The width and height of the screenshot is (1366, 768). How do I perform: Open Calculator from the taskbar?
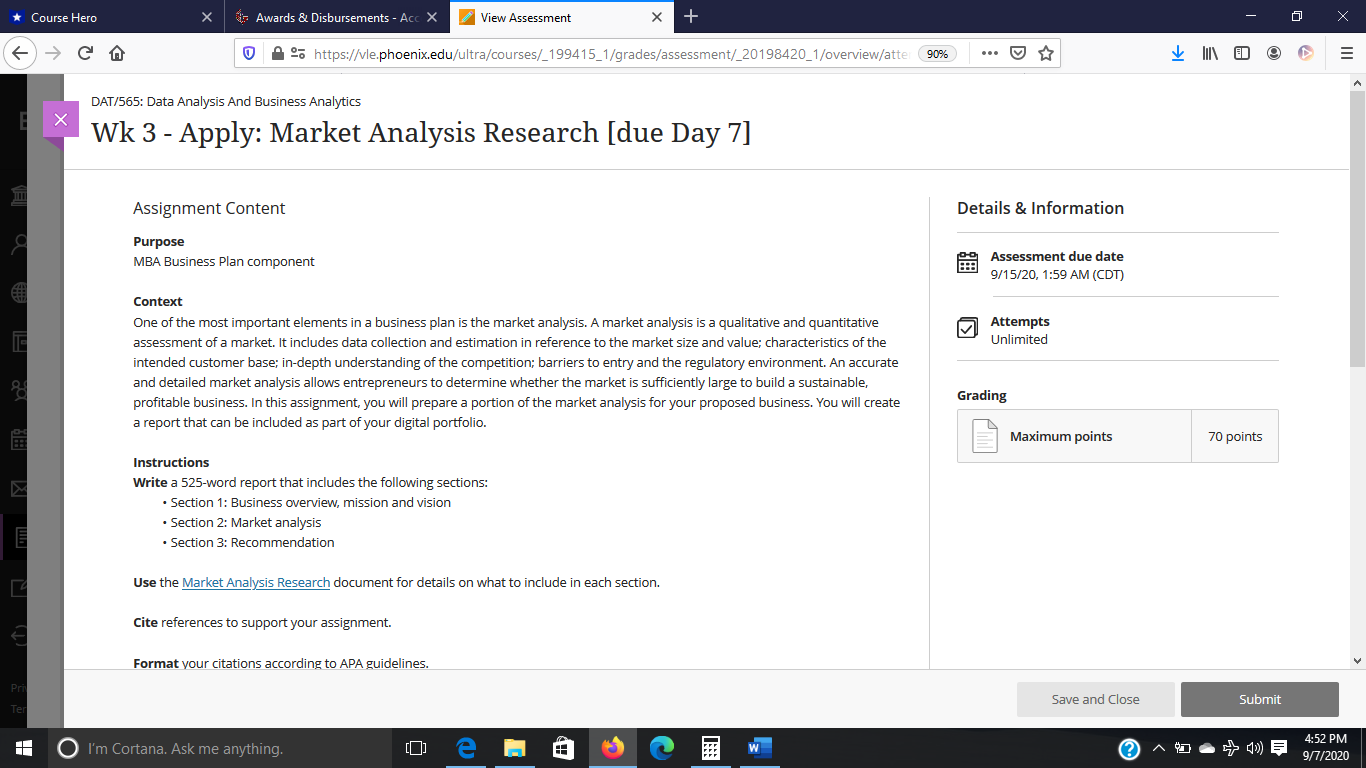(x=711, y=748)
